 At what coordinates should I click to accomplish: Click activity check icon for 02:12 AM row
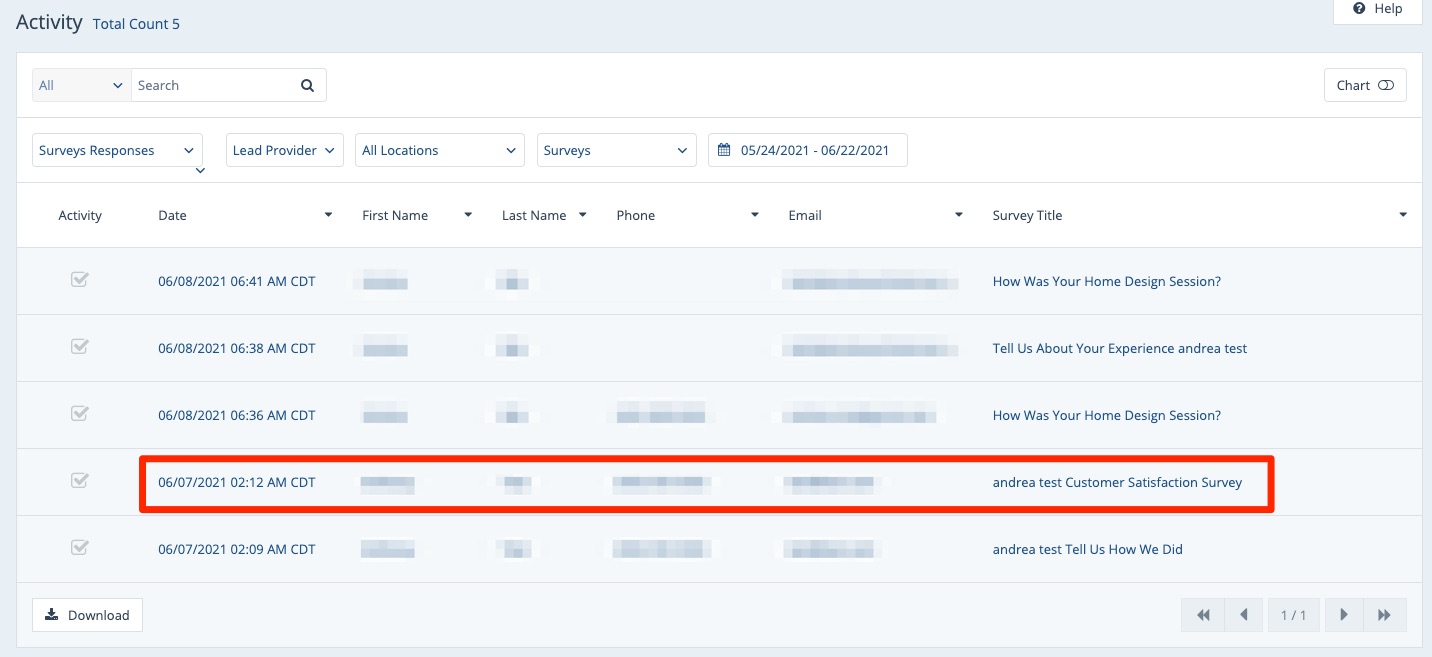[80, 481]
